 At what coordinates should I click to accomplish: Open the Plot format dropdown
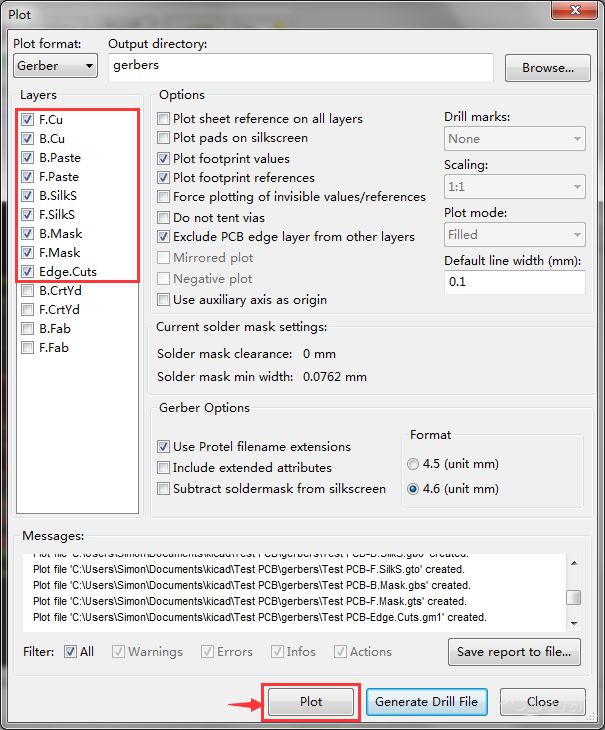pyautogui.click(x=55, y=66)
